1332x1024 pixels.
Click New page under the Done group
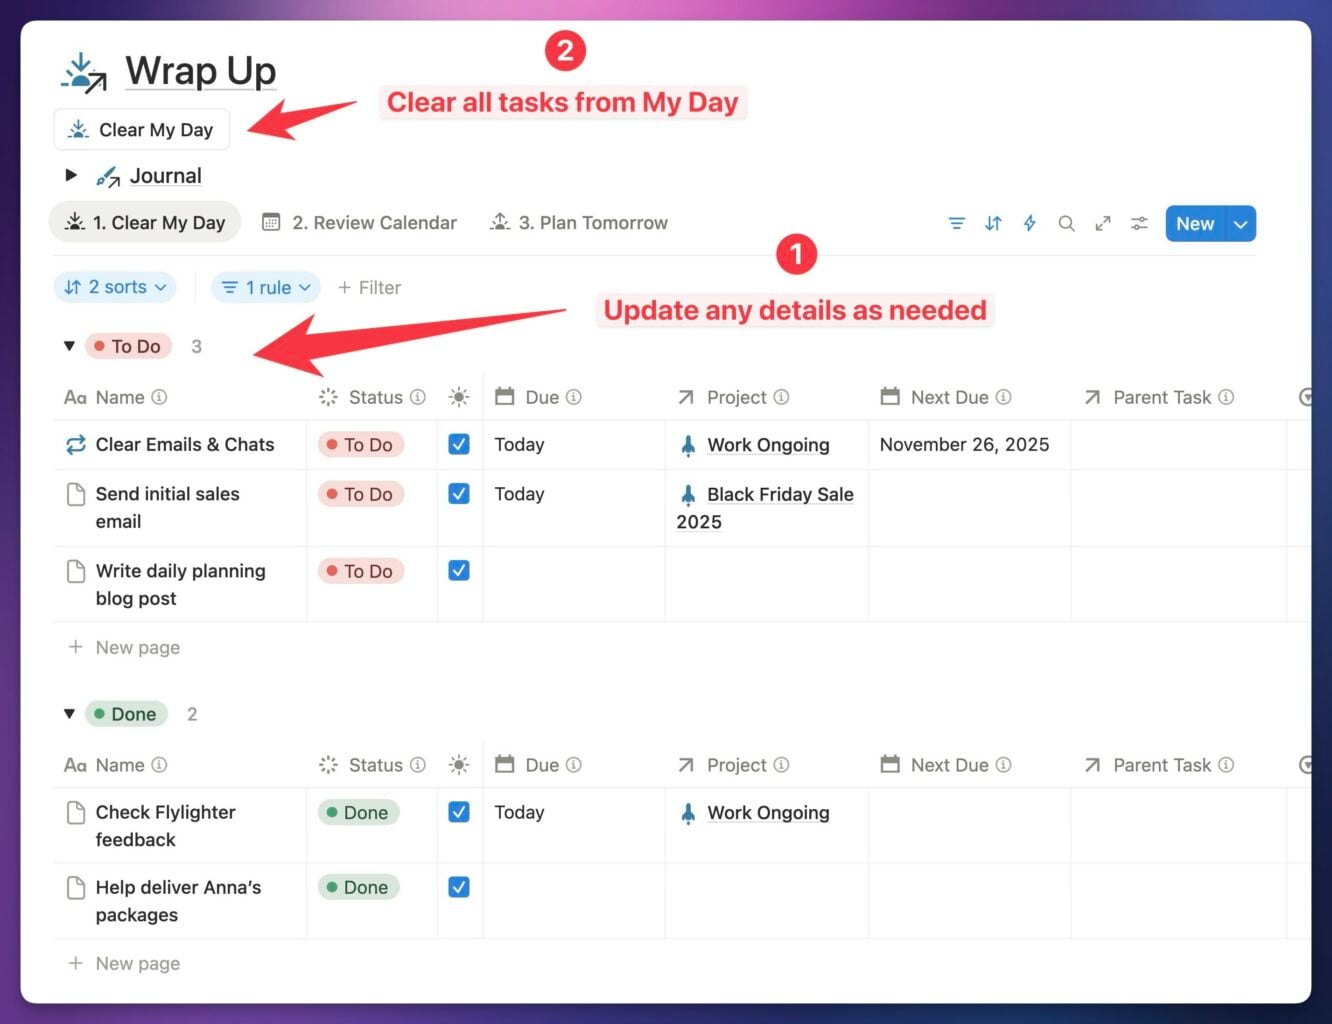137,963
